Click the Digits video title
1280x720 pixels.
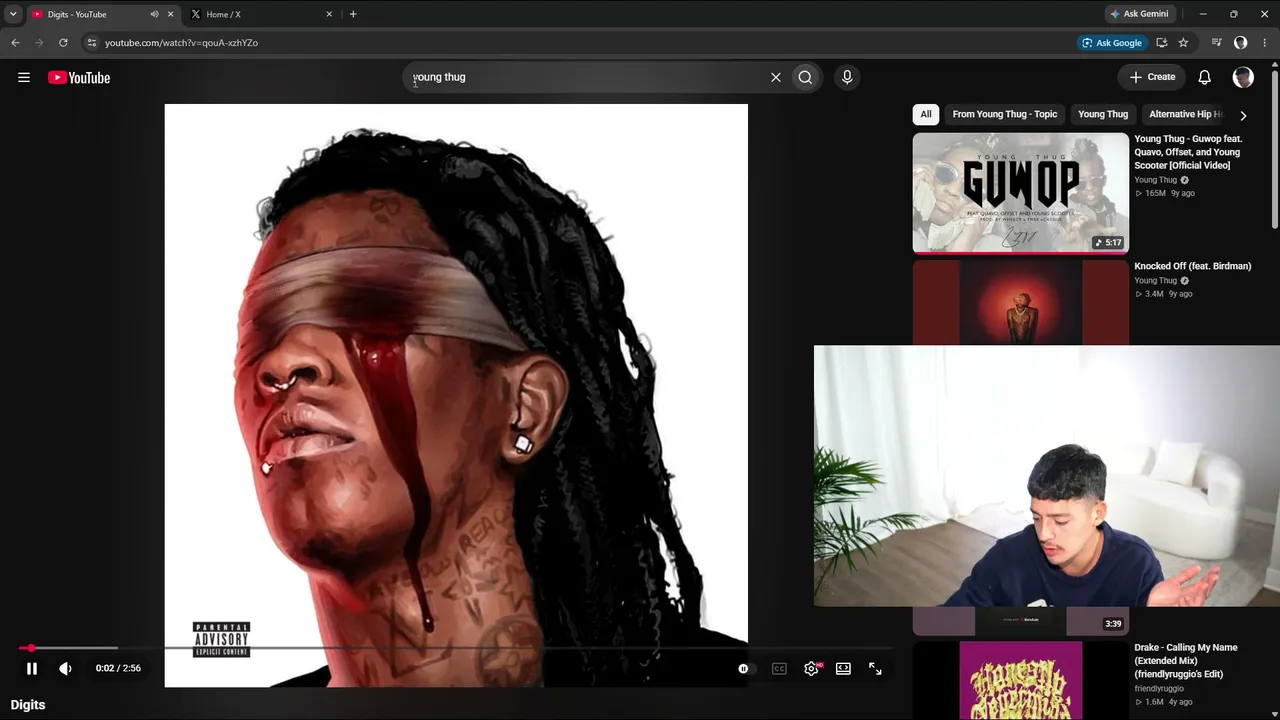tap(28, 705)
